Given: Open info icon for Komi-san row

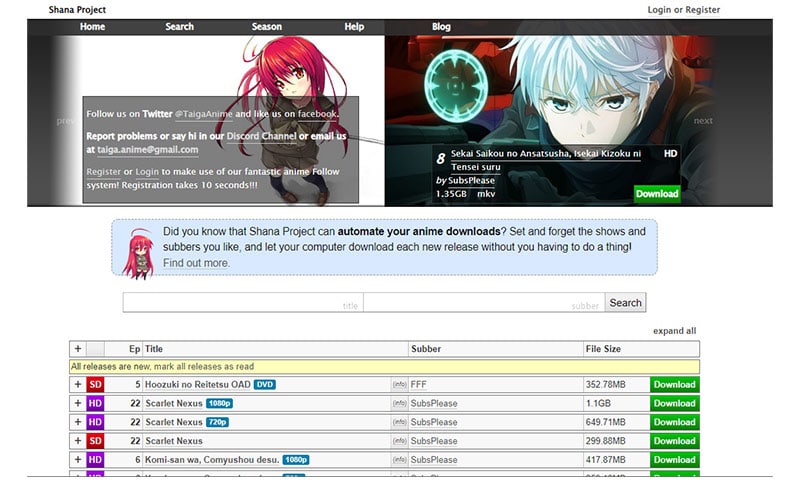Looking at the screenshot, I should (x=399, y=460).
